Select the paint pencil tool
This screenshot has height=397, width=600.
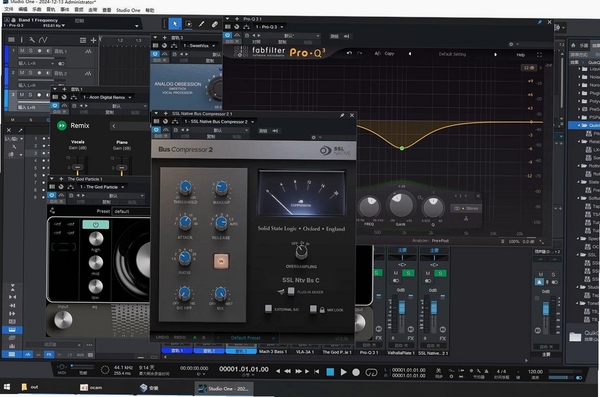coord(201,24)
